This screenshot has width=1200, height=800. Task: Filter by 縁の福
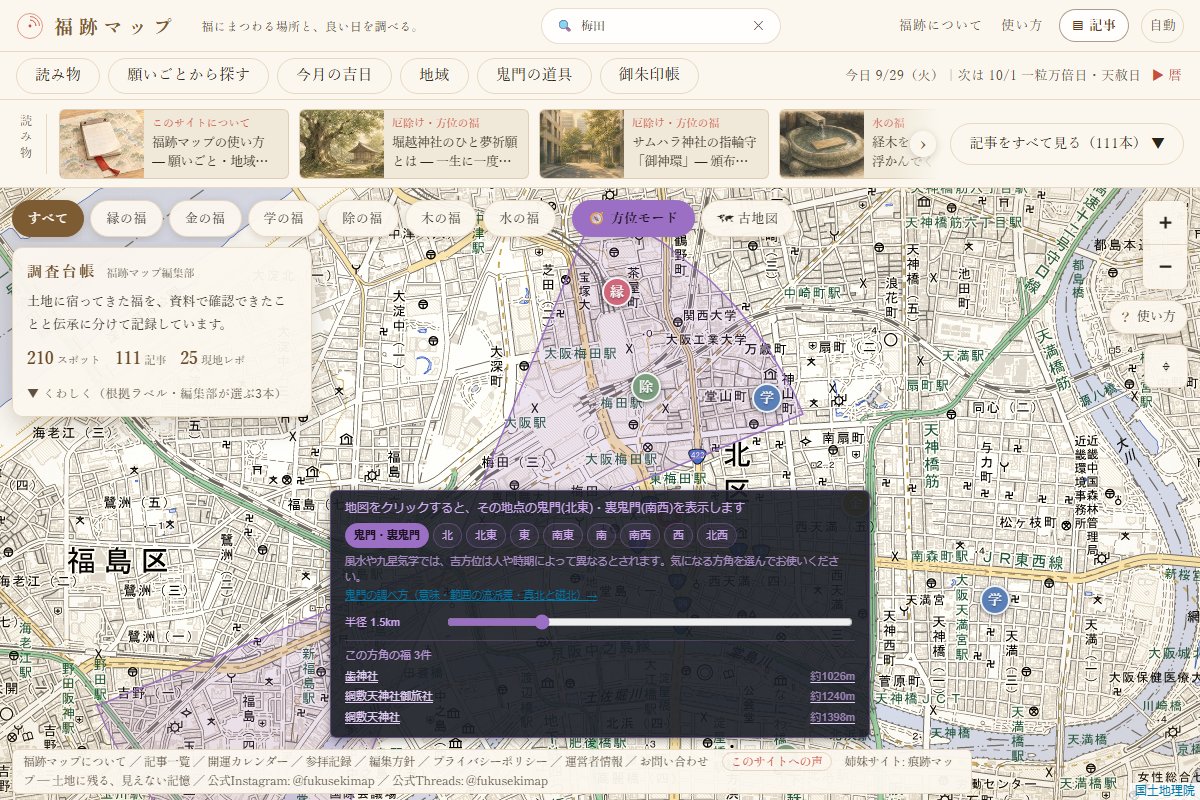tap(126, 218)
